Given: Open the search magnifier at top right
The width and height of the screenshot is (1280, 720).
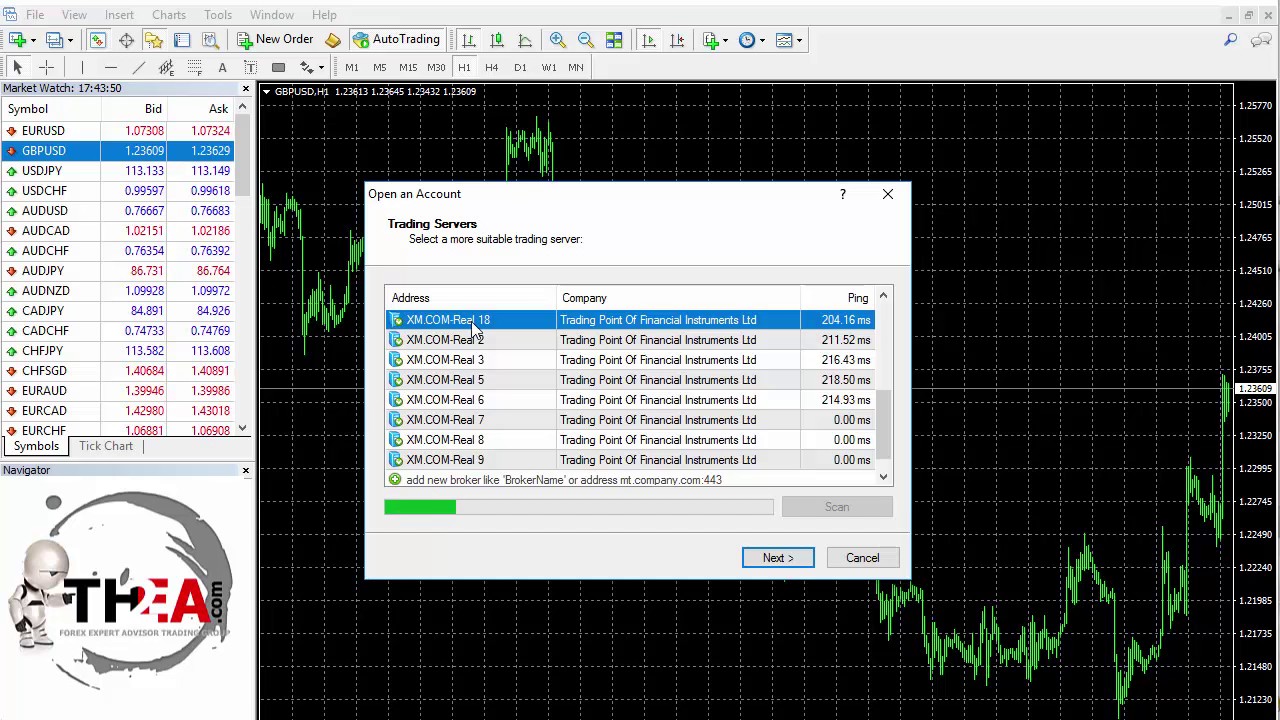Looking at the screenshot, I should tap(1231, 40).
